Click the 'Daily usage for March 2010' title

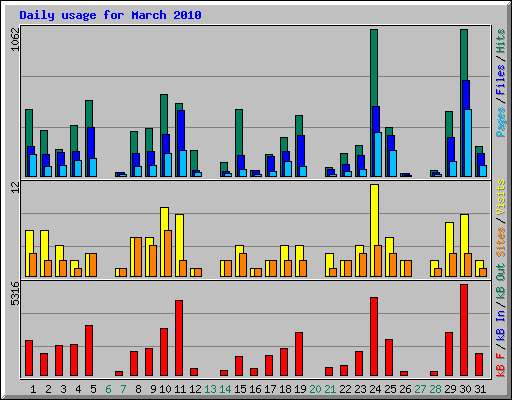pyautogui.click(x=110, y=15)
